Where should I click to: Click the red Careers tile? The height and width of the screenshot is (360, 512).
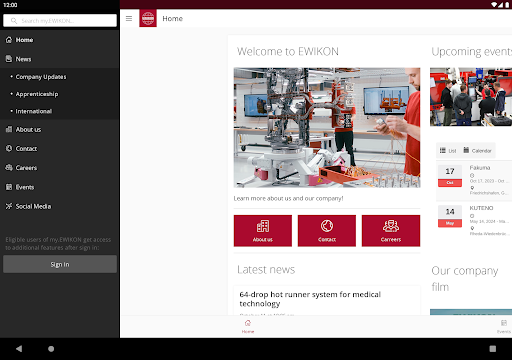tap(391, 231)
